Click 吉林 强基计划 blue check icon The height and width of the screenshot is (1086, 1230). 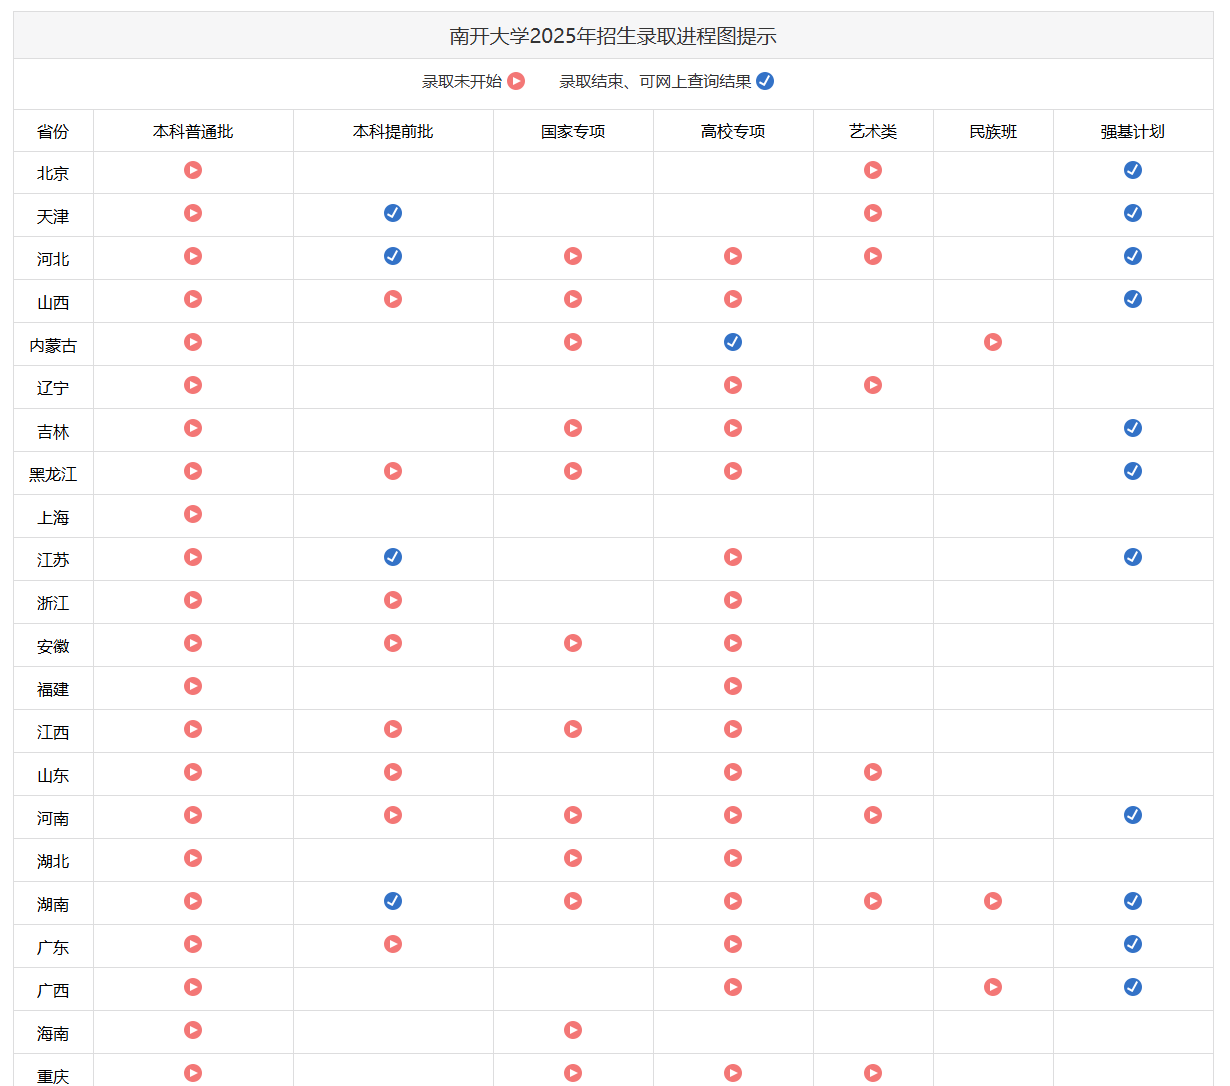click(x=1133, y=428)
